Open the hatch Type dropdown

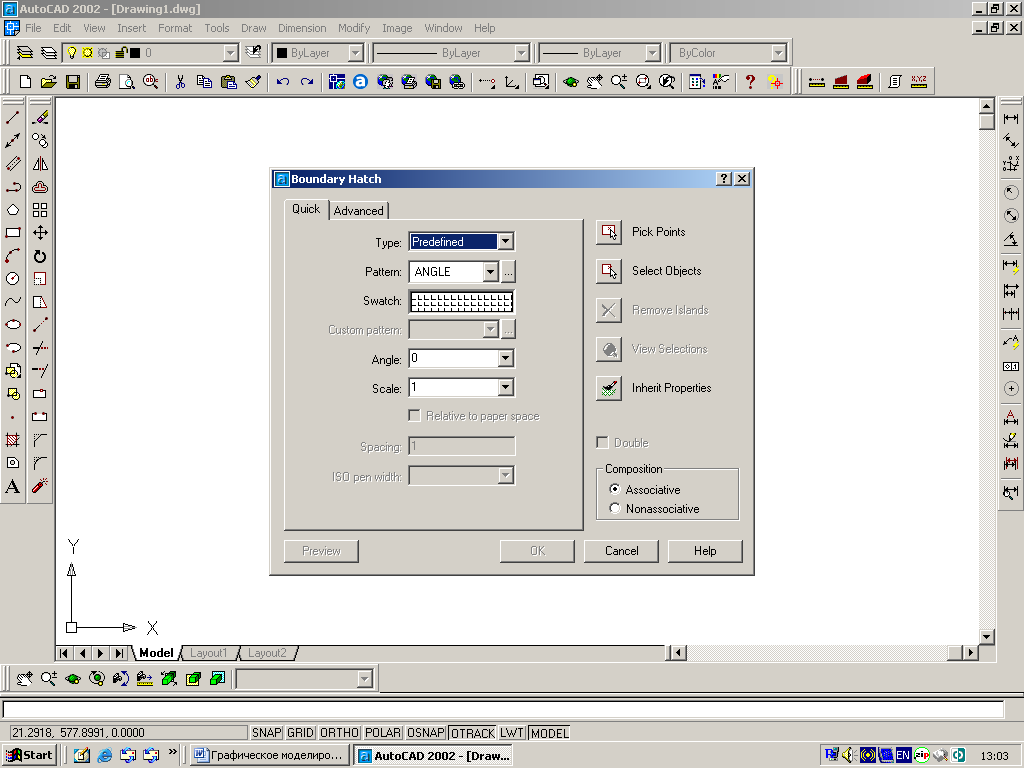coord(505,242)
